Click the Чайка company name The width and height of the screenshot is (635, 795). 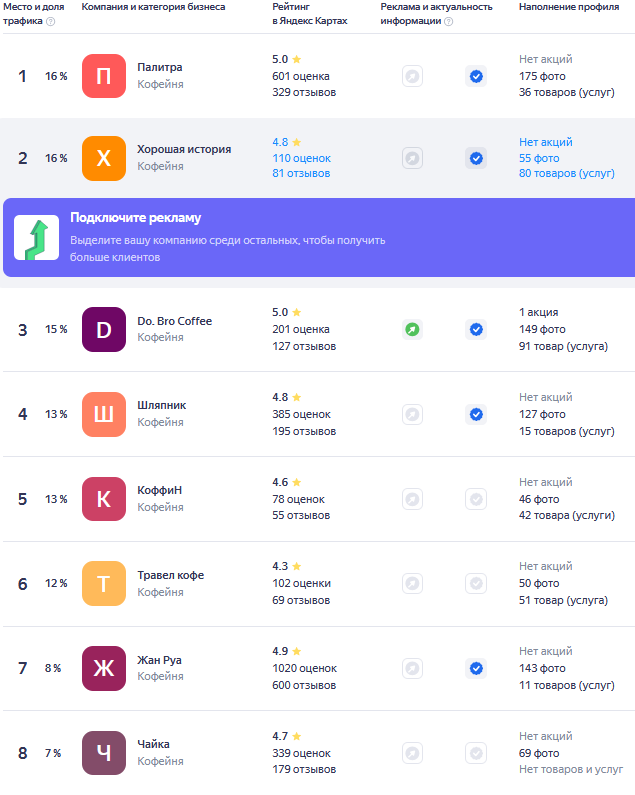coord(154,744)
